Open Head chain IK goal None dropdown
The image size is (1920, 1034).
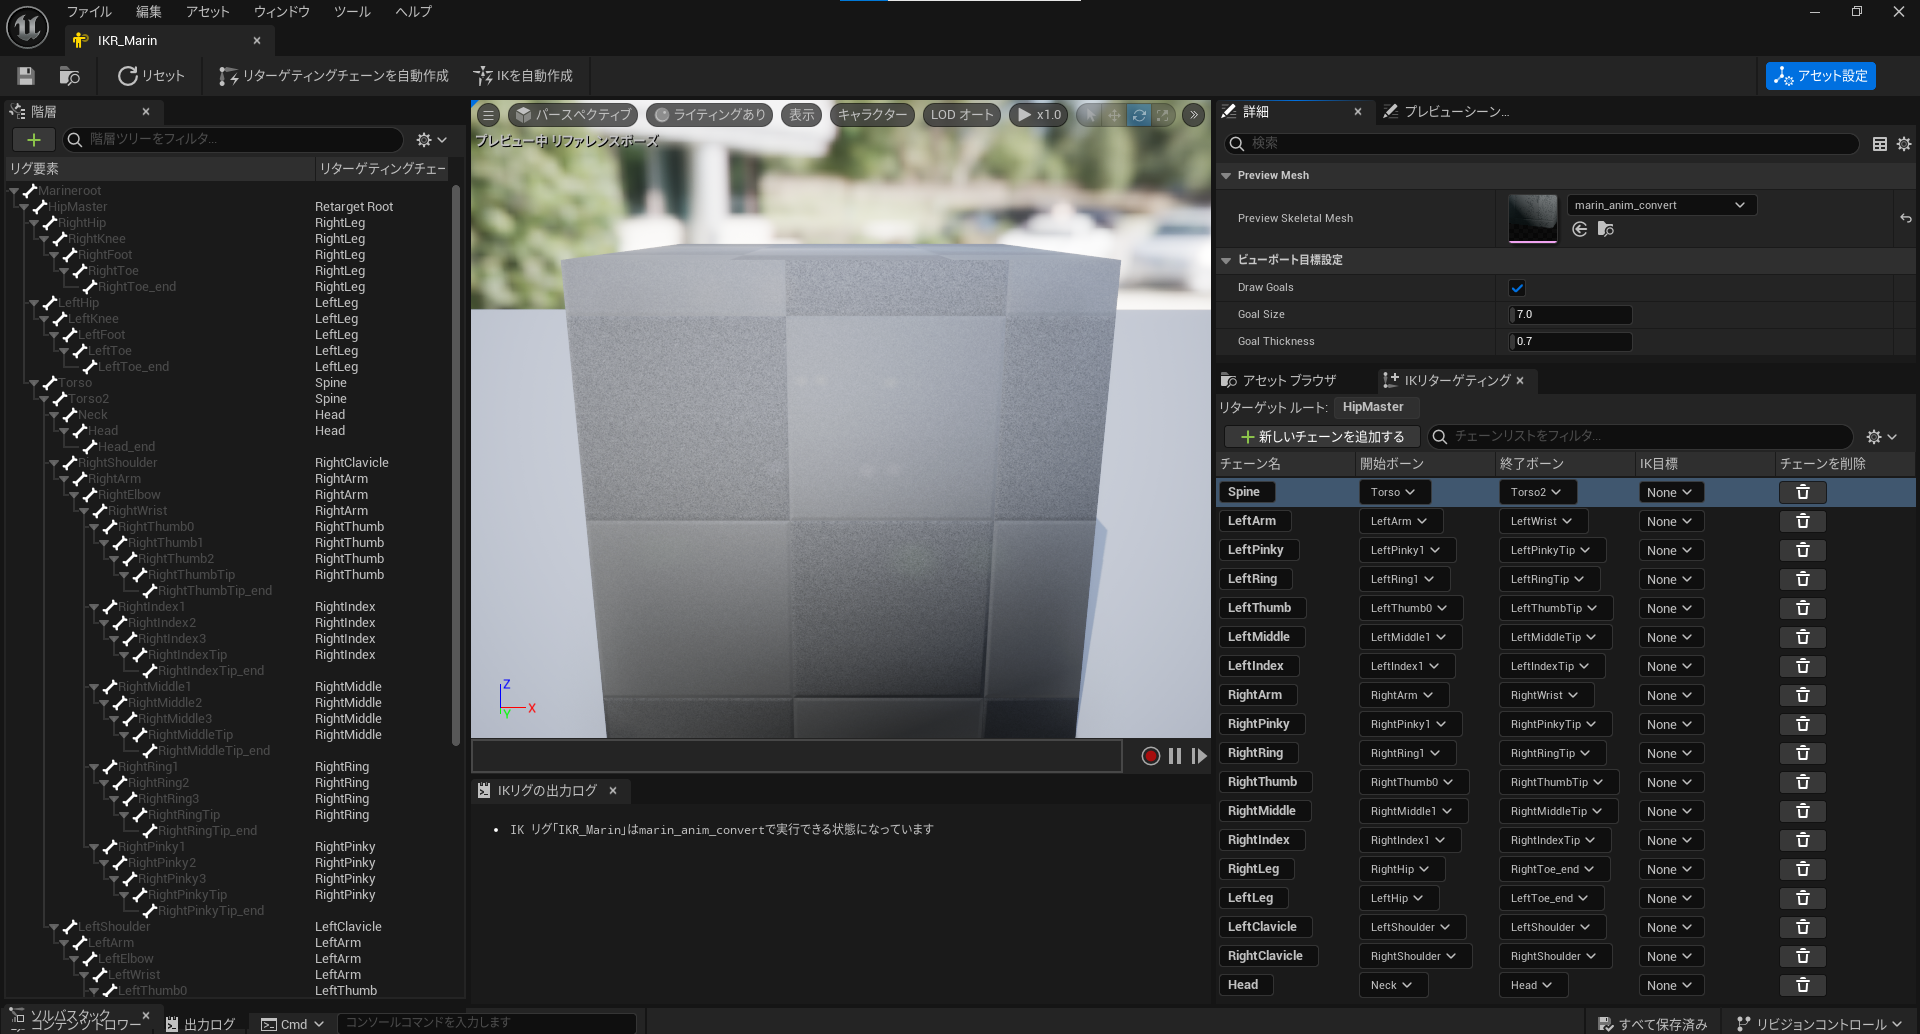(1669, 985)
